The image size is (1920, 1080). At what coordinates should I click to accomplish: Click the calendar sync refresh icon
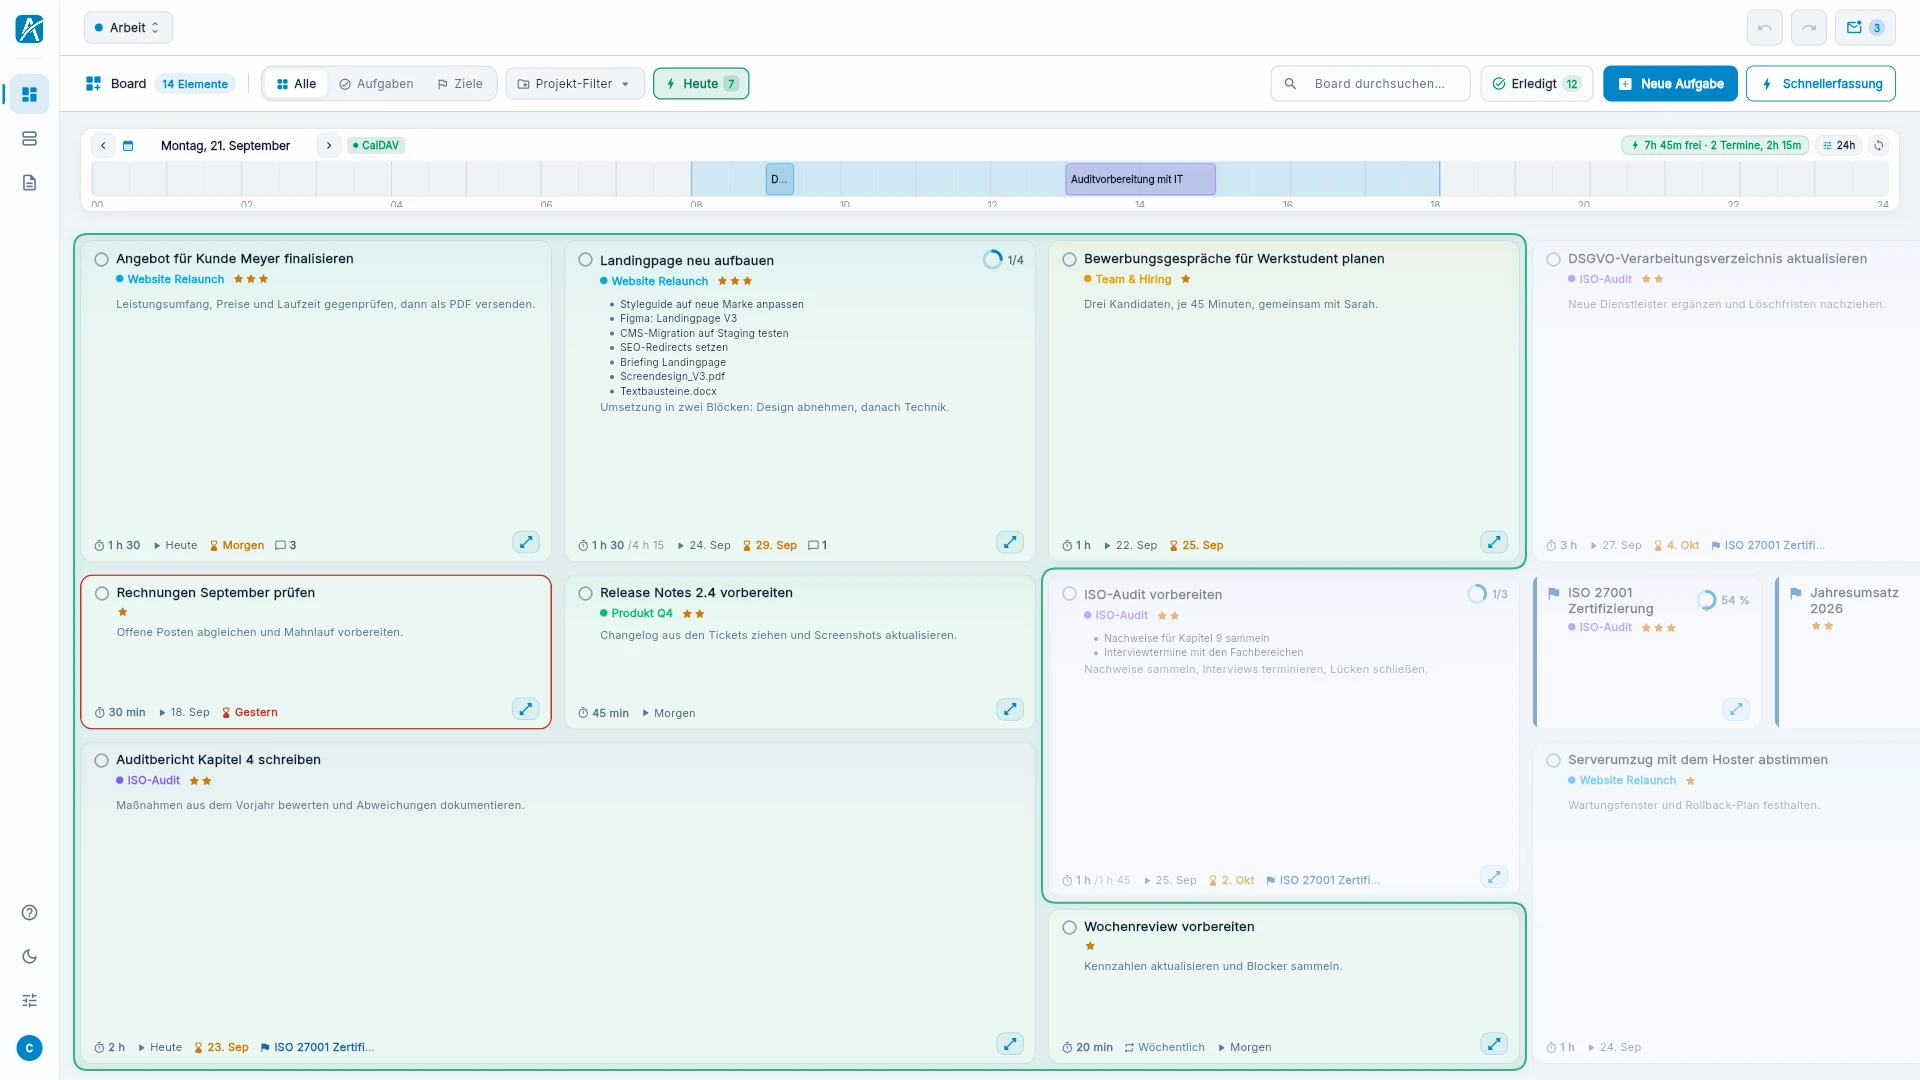(x=1878, y=145)
